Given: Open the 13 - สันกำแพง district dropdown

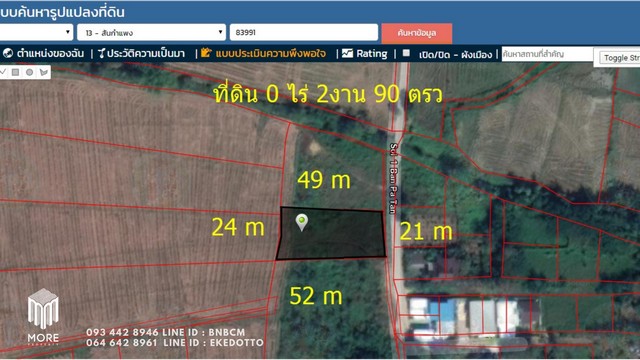Looking at the screenshot, I should tap(151, 32).
